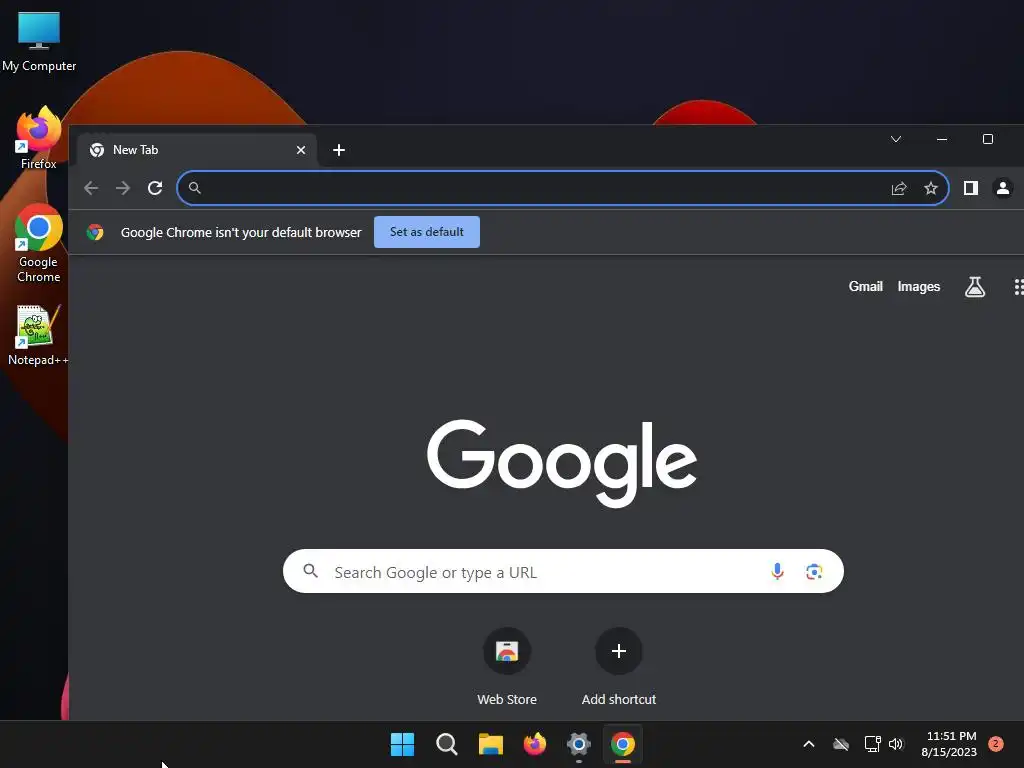Click the Chrome logo in the default-browser bar

(95, 232)
